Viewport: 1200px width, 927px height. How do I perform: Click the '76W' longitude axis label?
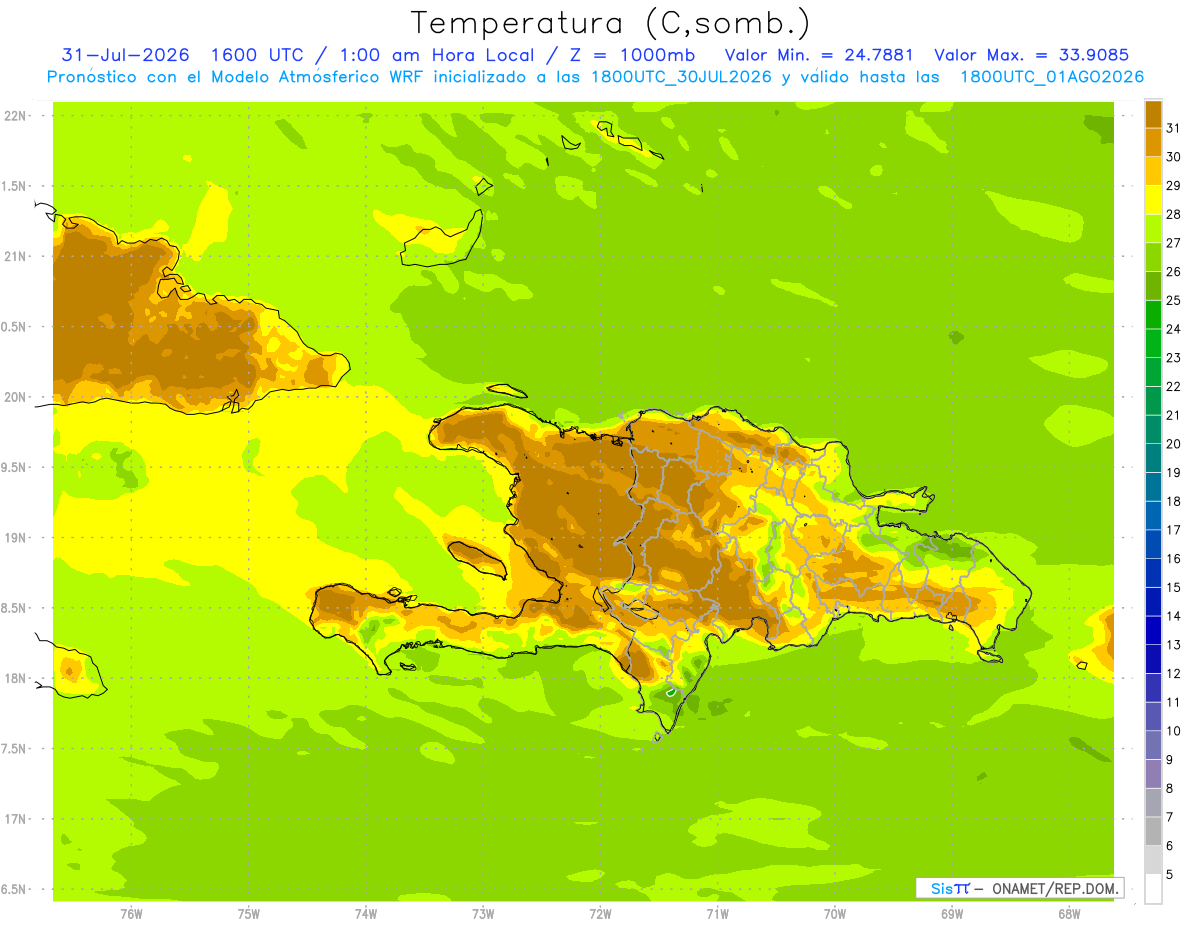pos(131,914)
